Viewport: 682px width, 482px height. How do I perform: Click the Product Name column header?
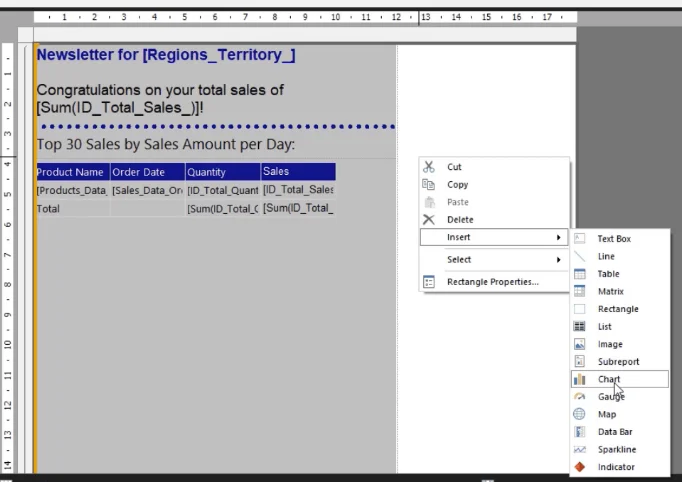(x=73, y=172)
